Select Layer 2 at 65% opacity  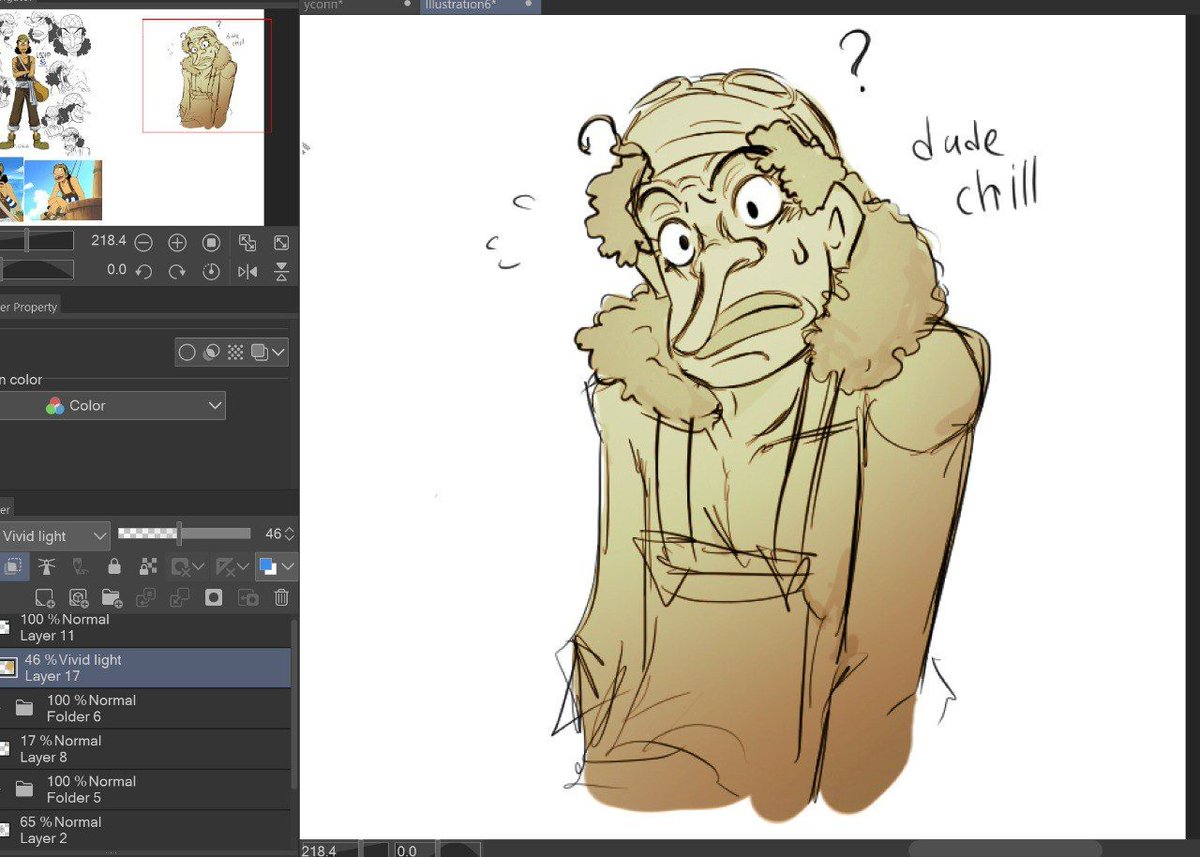coord(145,830)
